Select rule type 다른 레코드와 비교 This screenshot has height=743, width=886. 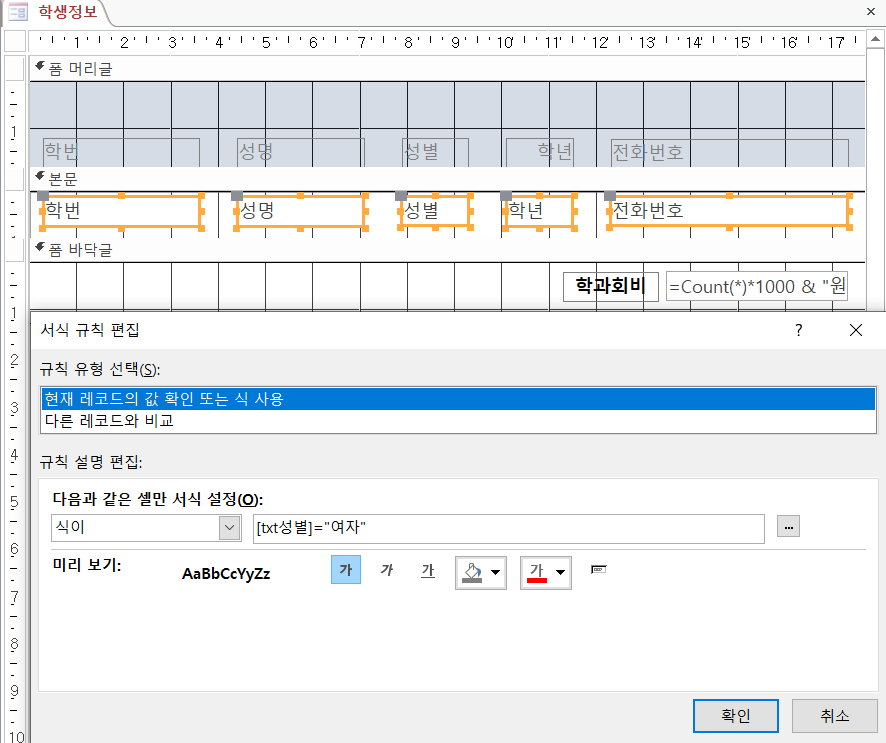pyautogui.click(x=457, y=421)
